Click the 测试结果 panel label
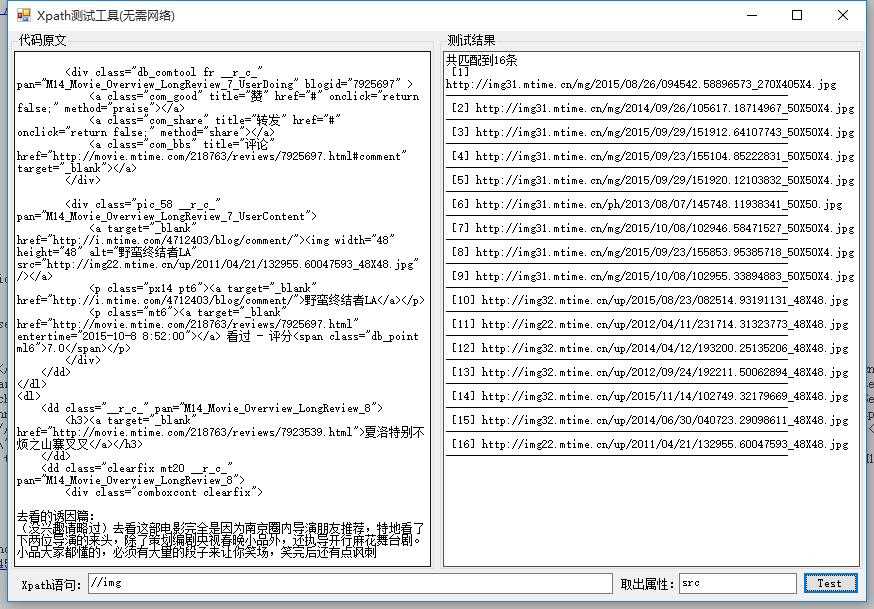Viewport: 874px width, 609px height. click(x=471, y=40)
